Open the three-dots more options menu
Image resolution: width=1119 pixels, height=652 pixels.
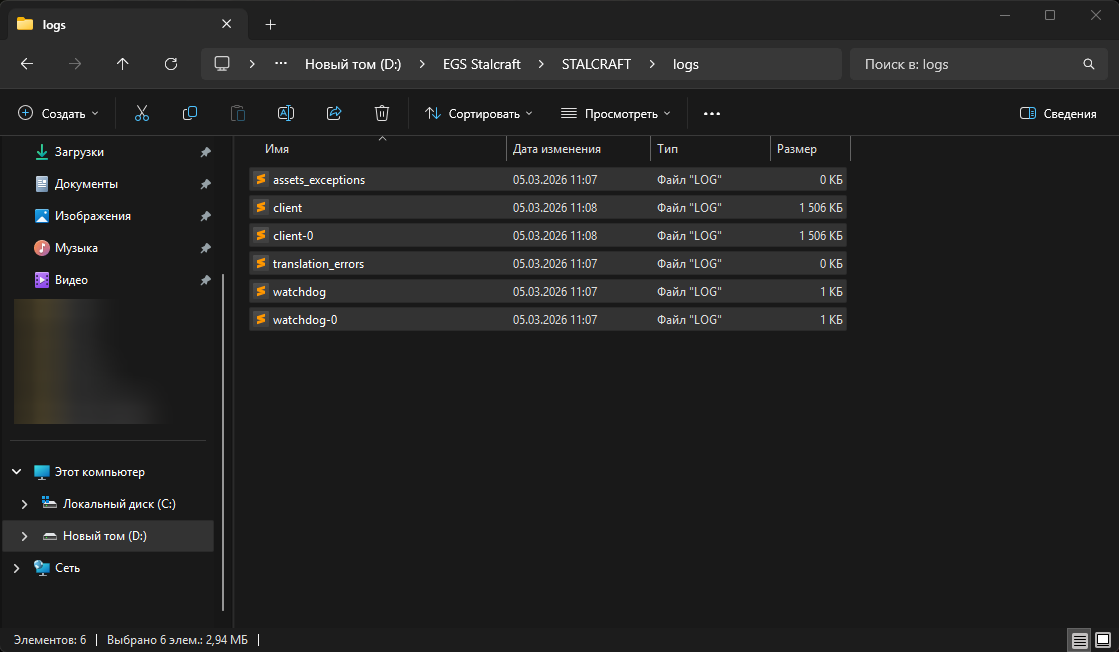coord(712,114)
